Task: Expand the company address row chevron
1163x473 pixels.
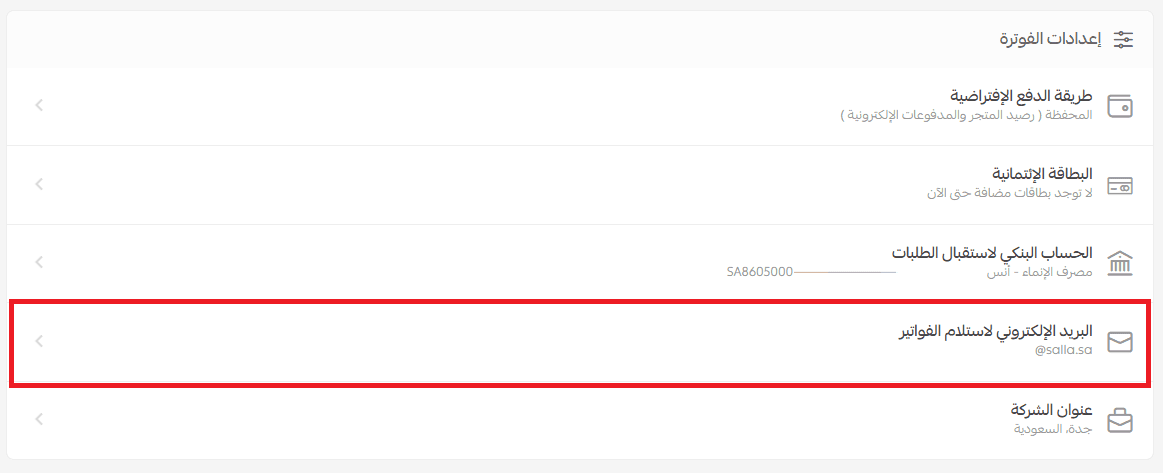Action: [x=39, y=419]
